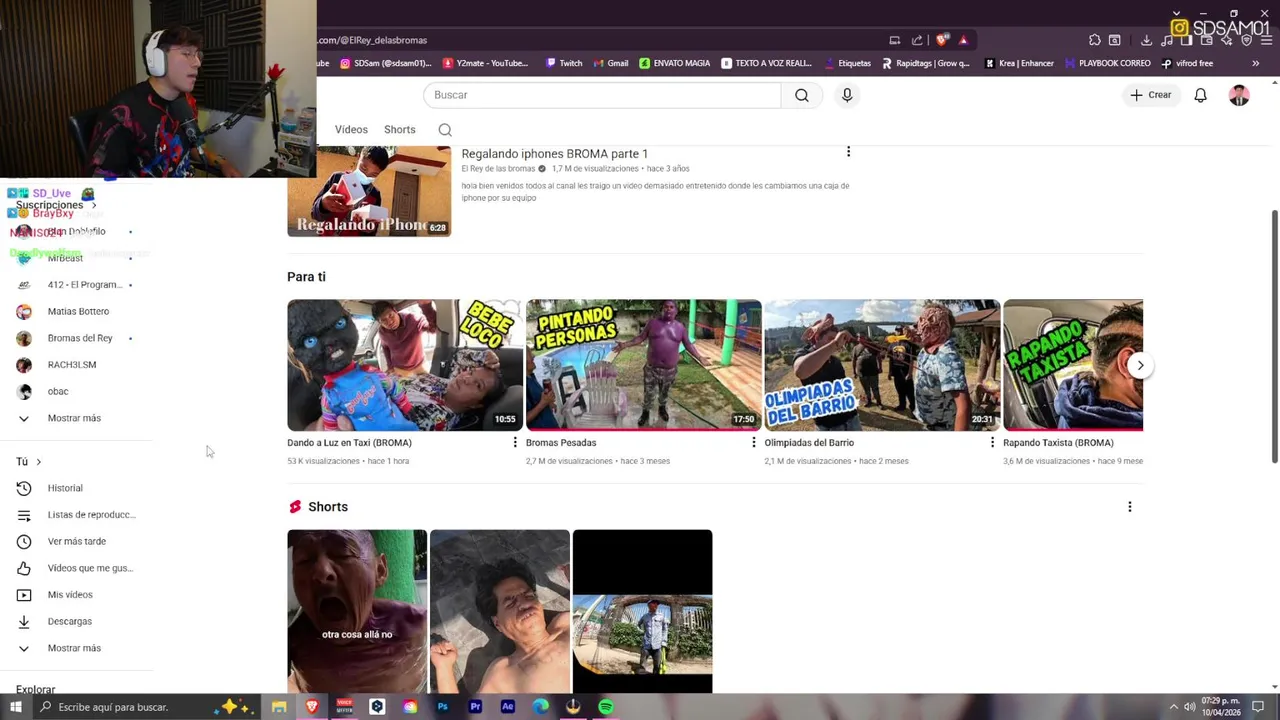
Task: Share this page from address bar
Action: (x=917, y=40)
